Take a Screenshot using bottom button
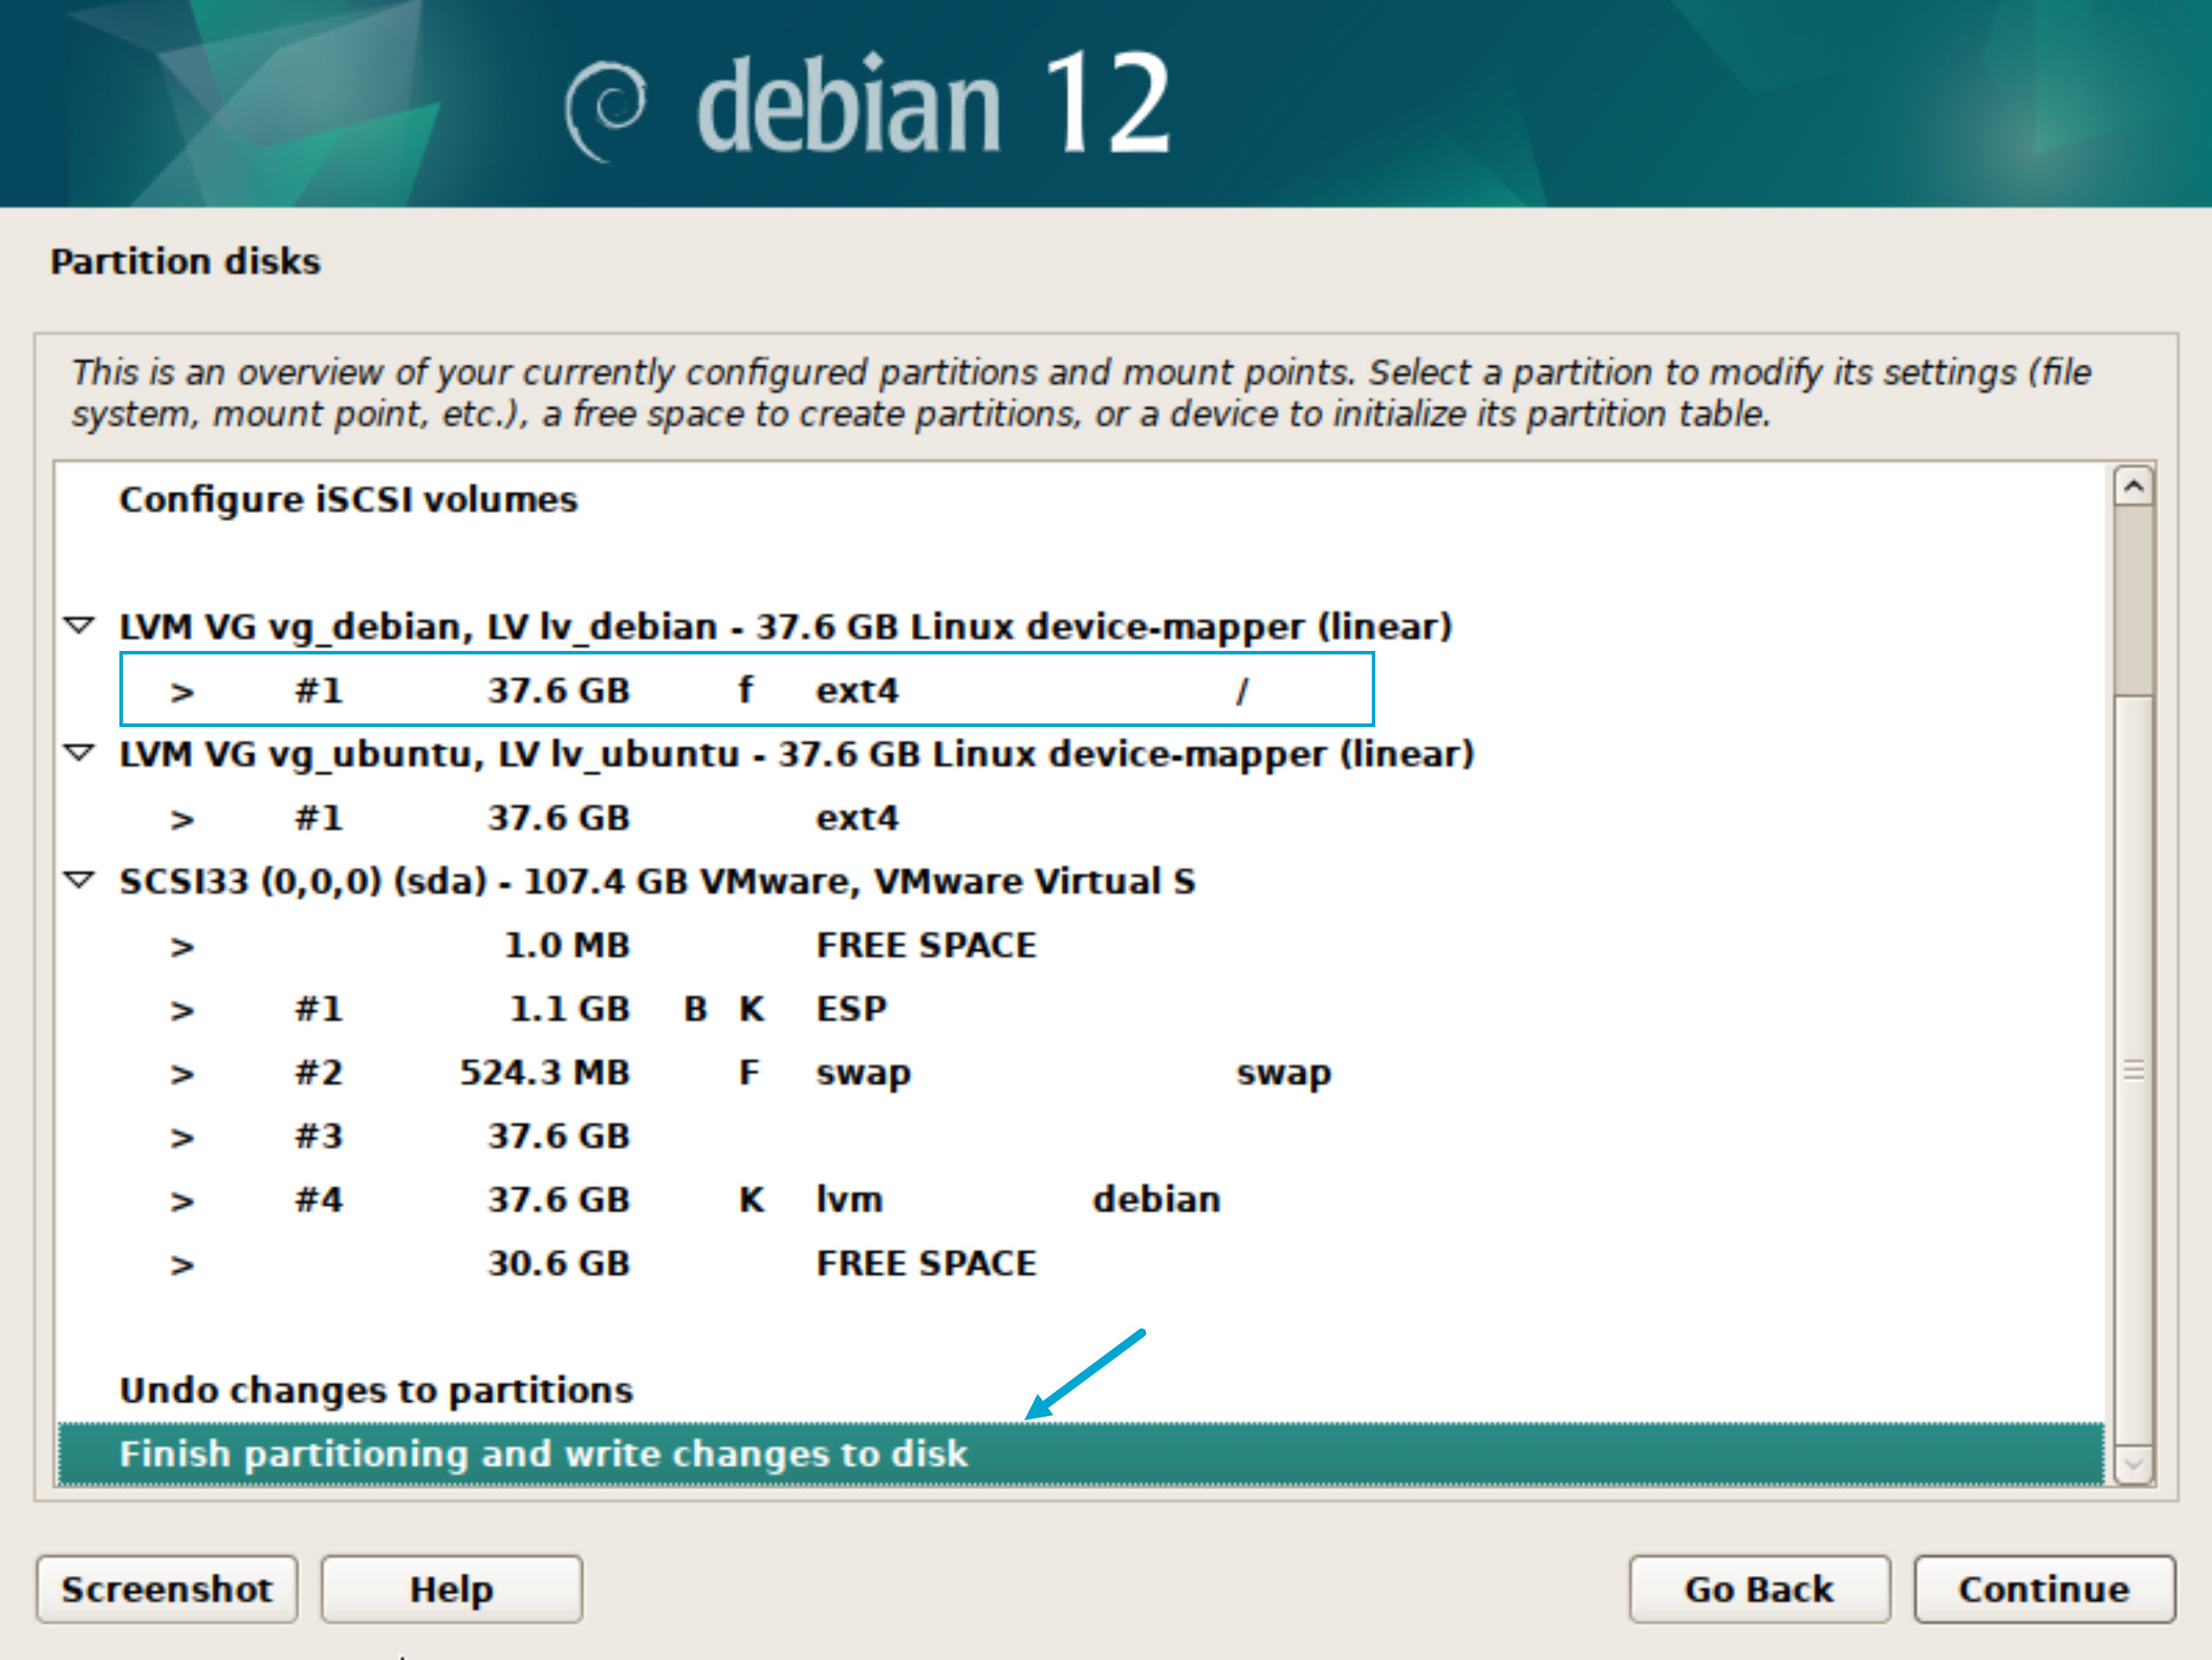Screen dimensions: 2212x1660 (167, 1588)
